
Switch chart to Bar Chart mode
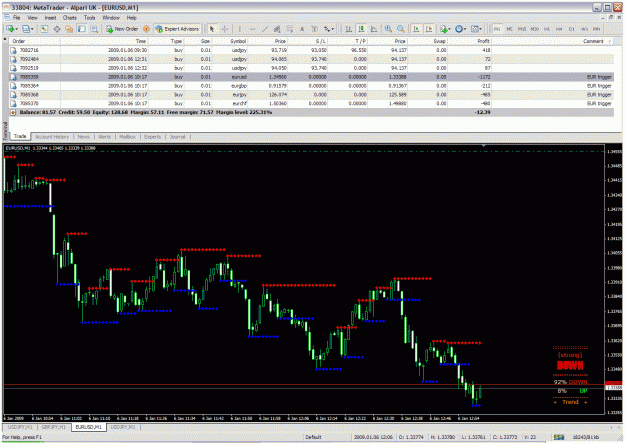(x=349, y=29)
